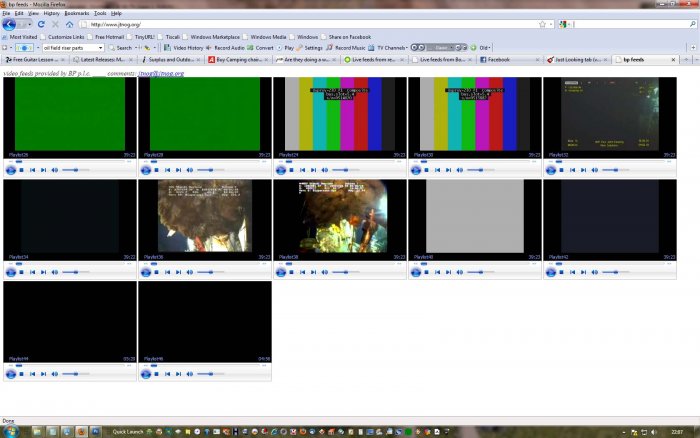
Task: Toggle mute on the Playlist44 player
Action: [x=57, y=374]
